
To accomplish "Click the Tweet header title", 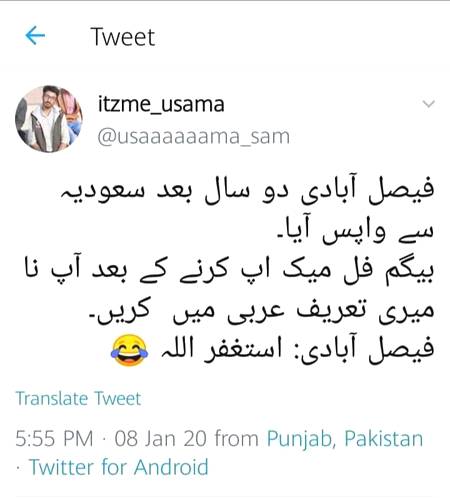I will point(123,37).
